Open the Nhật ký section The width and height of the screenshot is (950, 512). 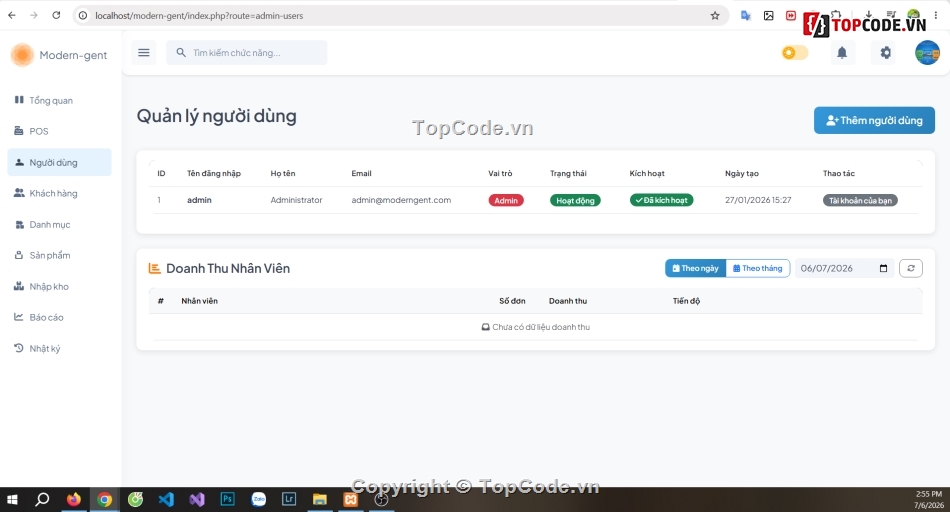59,348
